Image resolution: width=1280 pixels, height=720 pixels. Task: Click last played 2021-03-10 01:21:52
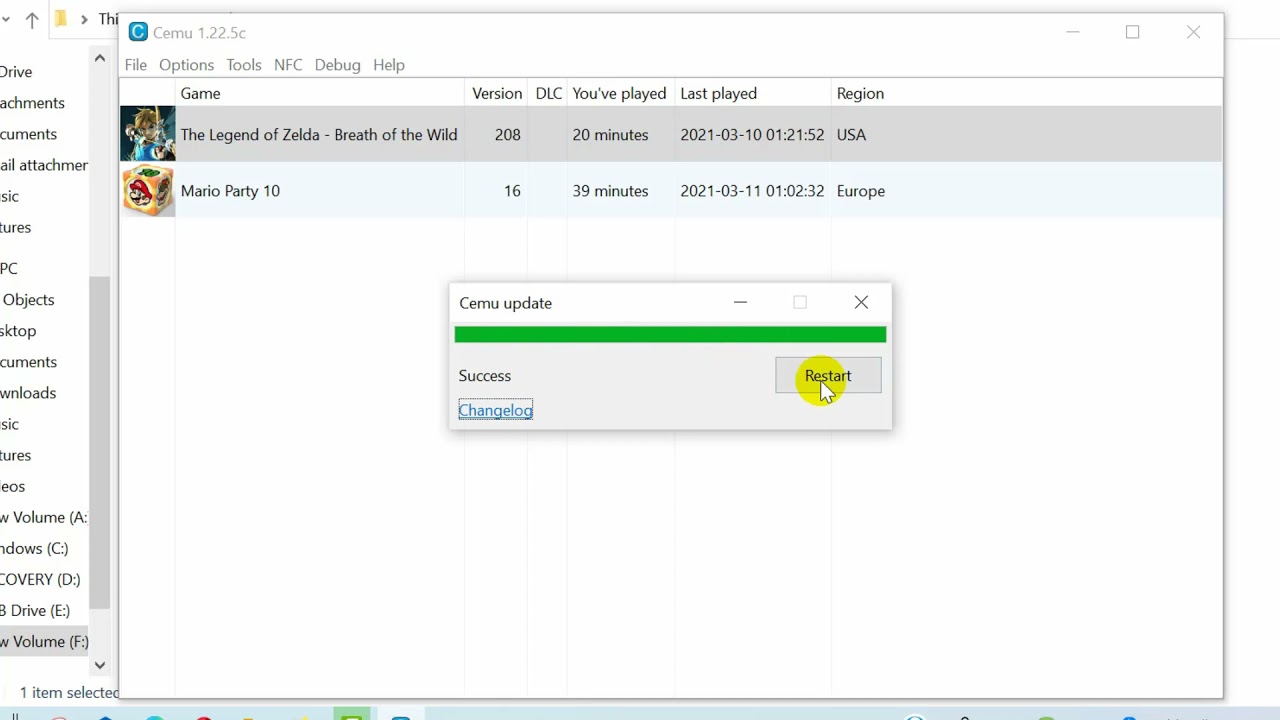tap(752, 135)
